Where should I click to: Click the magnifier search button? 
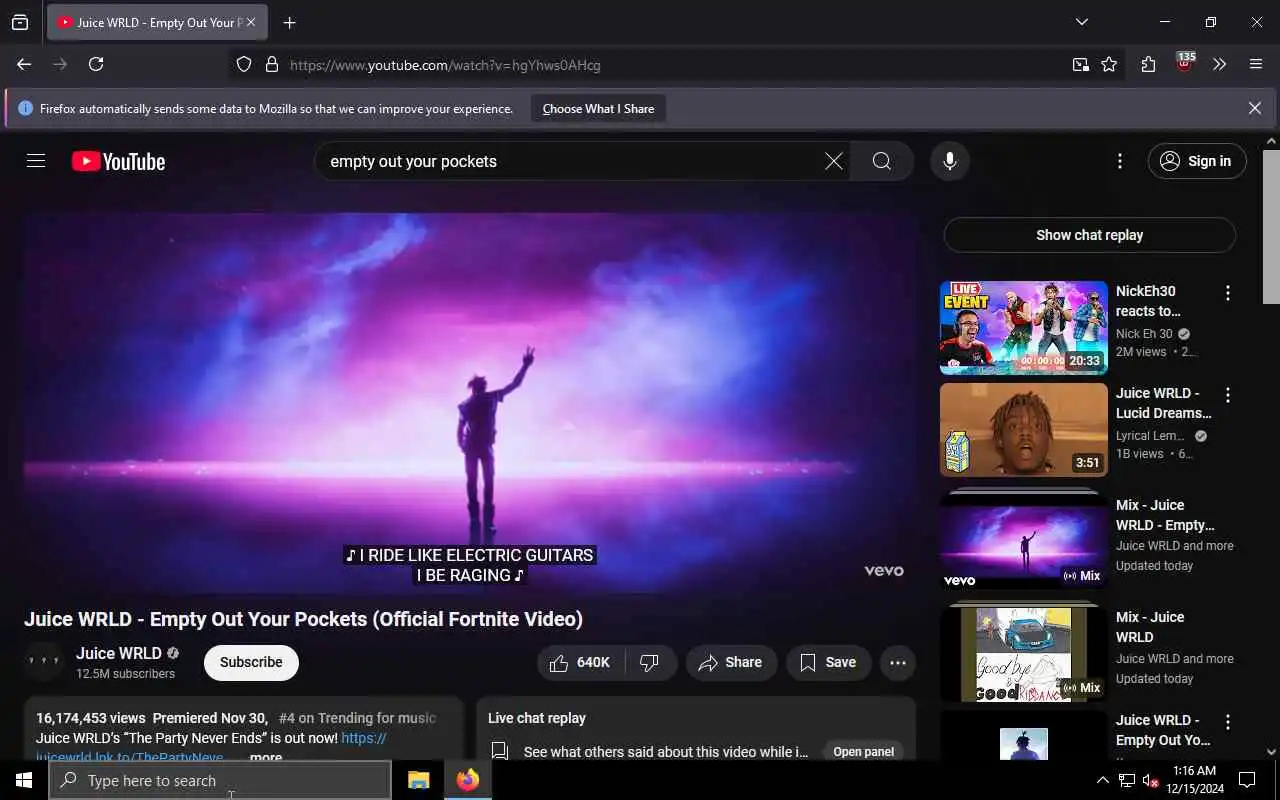pos(881,161)
